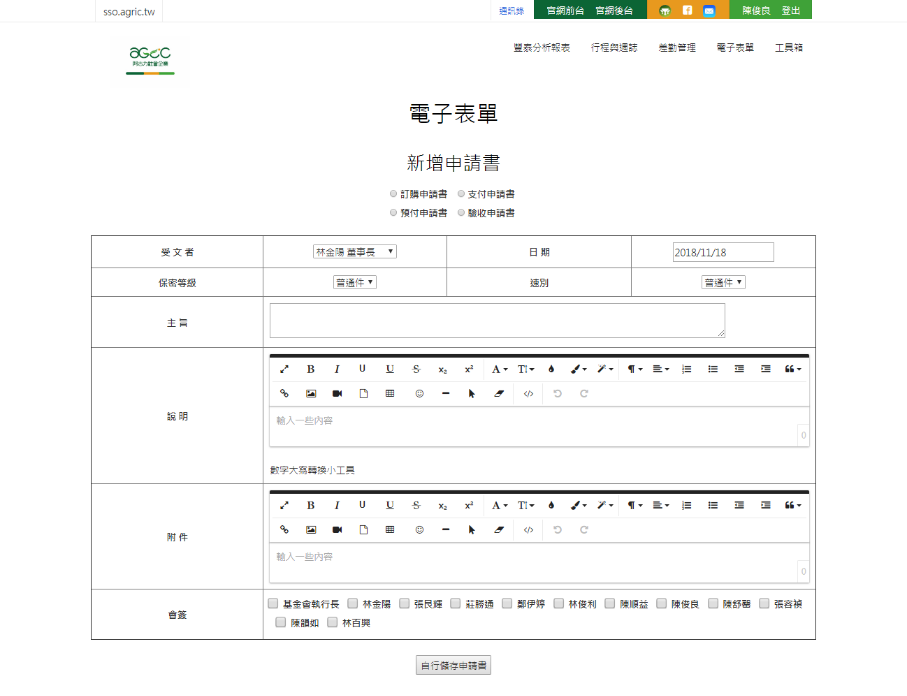
Task: Click the 自行保存申請書 button
Action: click(x=453, y=665)
